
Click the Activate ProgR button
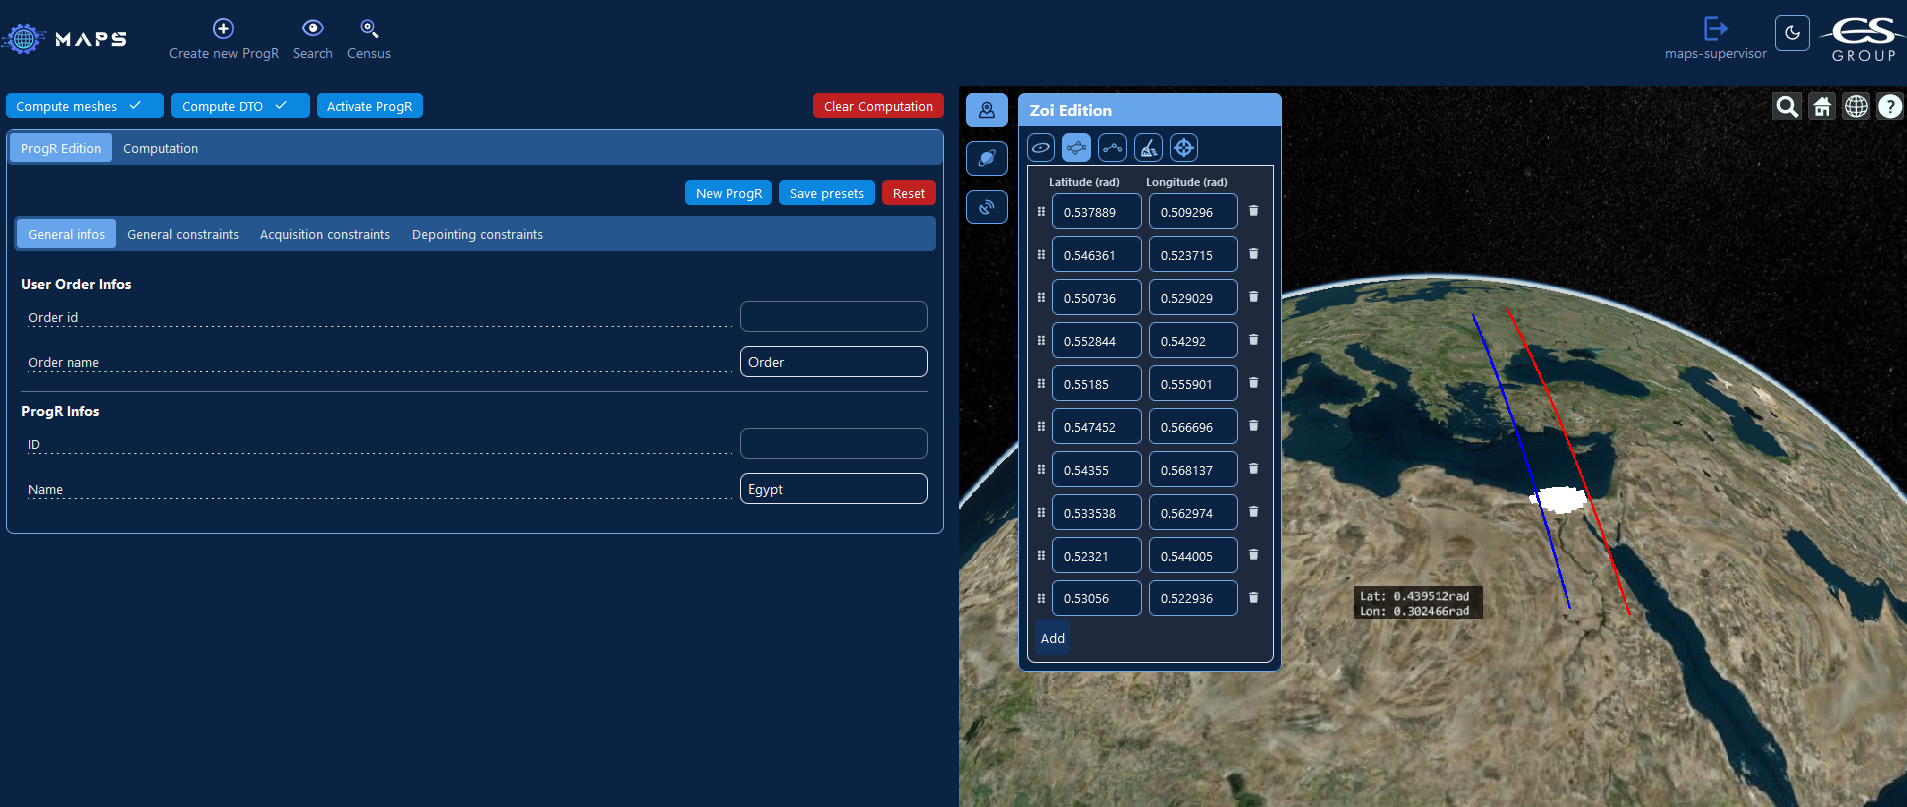(370, 106)
